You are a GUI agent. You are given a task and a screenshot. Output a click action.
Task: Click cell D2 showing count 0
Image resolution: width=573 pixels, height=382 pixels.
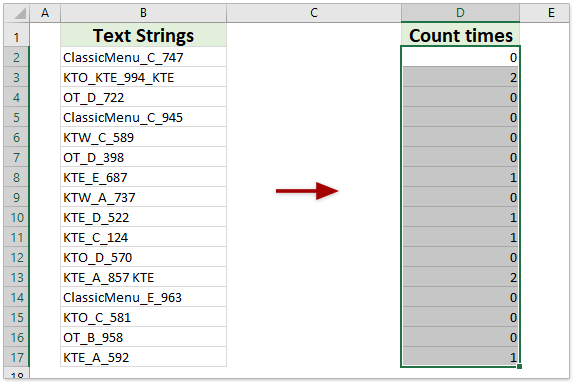click(460, 57)
